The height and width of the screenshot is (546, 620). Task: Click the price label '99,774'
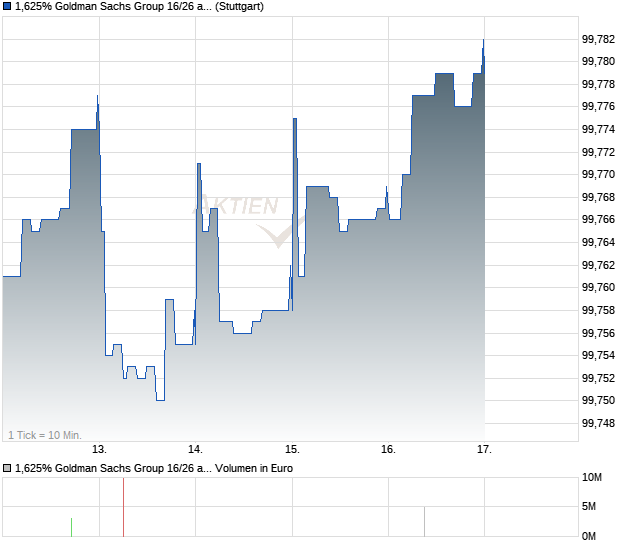coord(598,129)
